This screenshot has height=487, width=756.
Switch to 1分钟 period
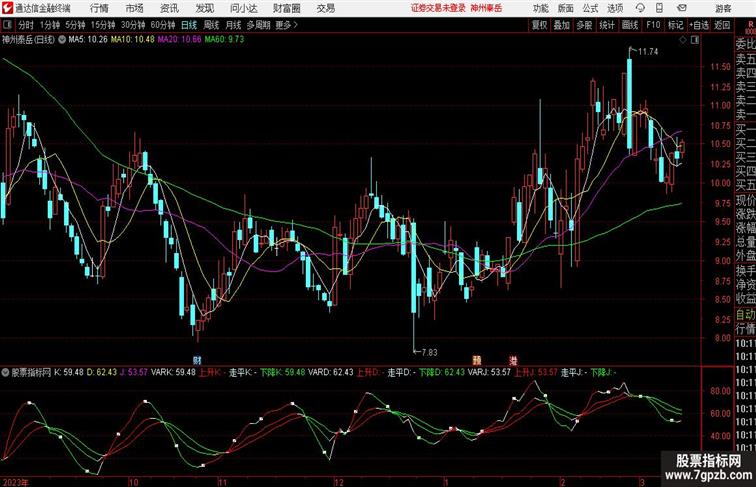pos(50,25)
